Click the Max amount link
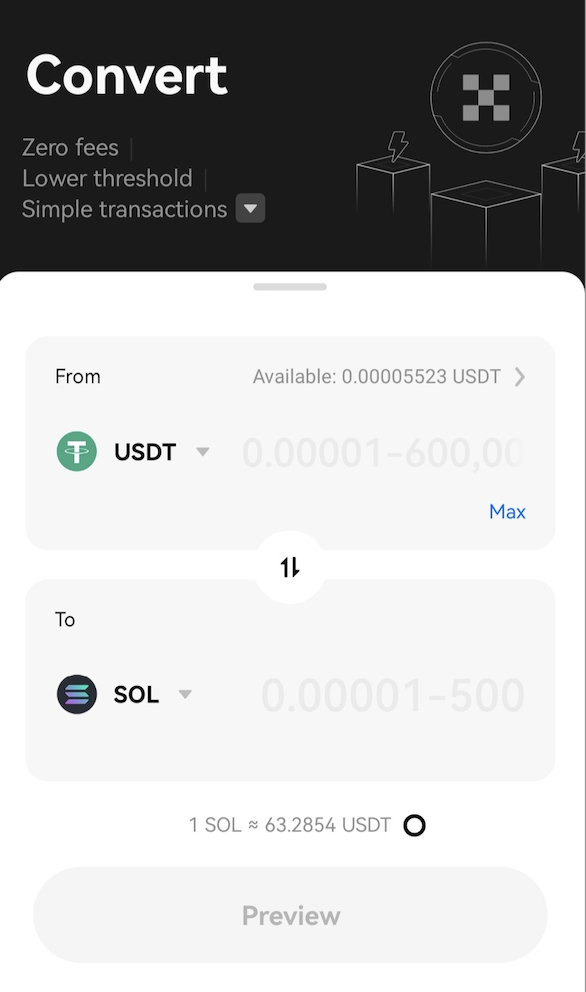The height and width of the screenshot is (992, 586). [x=507, y=511]
